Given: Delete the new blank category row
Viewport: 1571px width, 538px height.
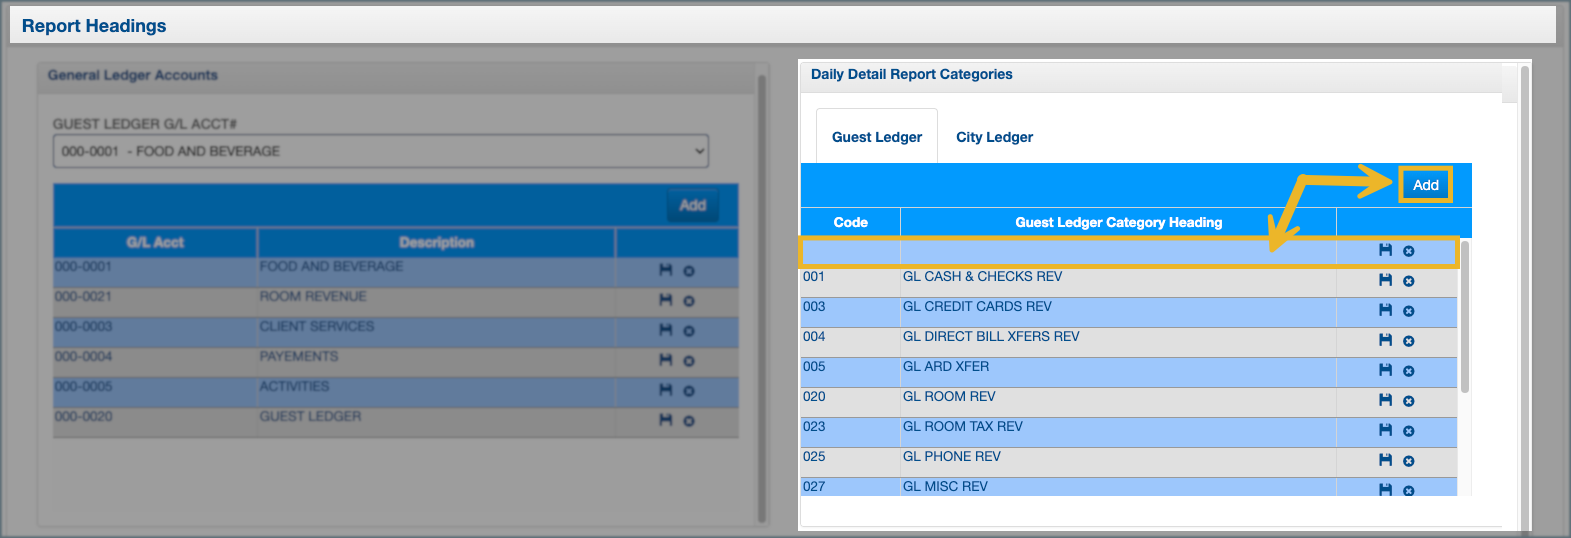Looking at the screenshot, I should tap(1408, 251).
